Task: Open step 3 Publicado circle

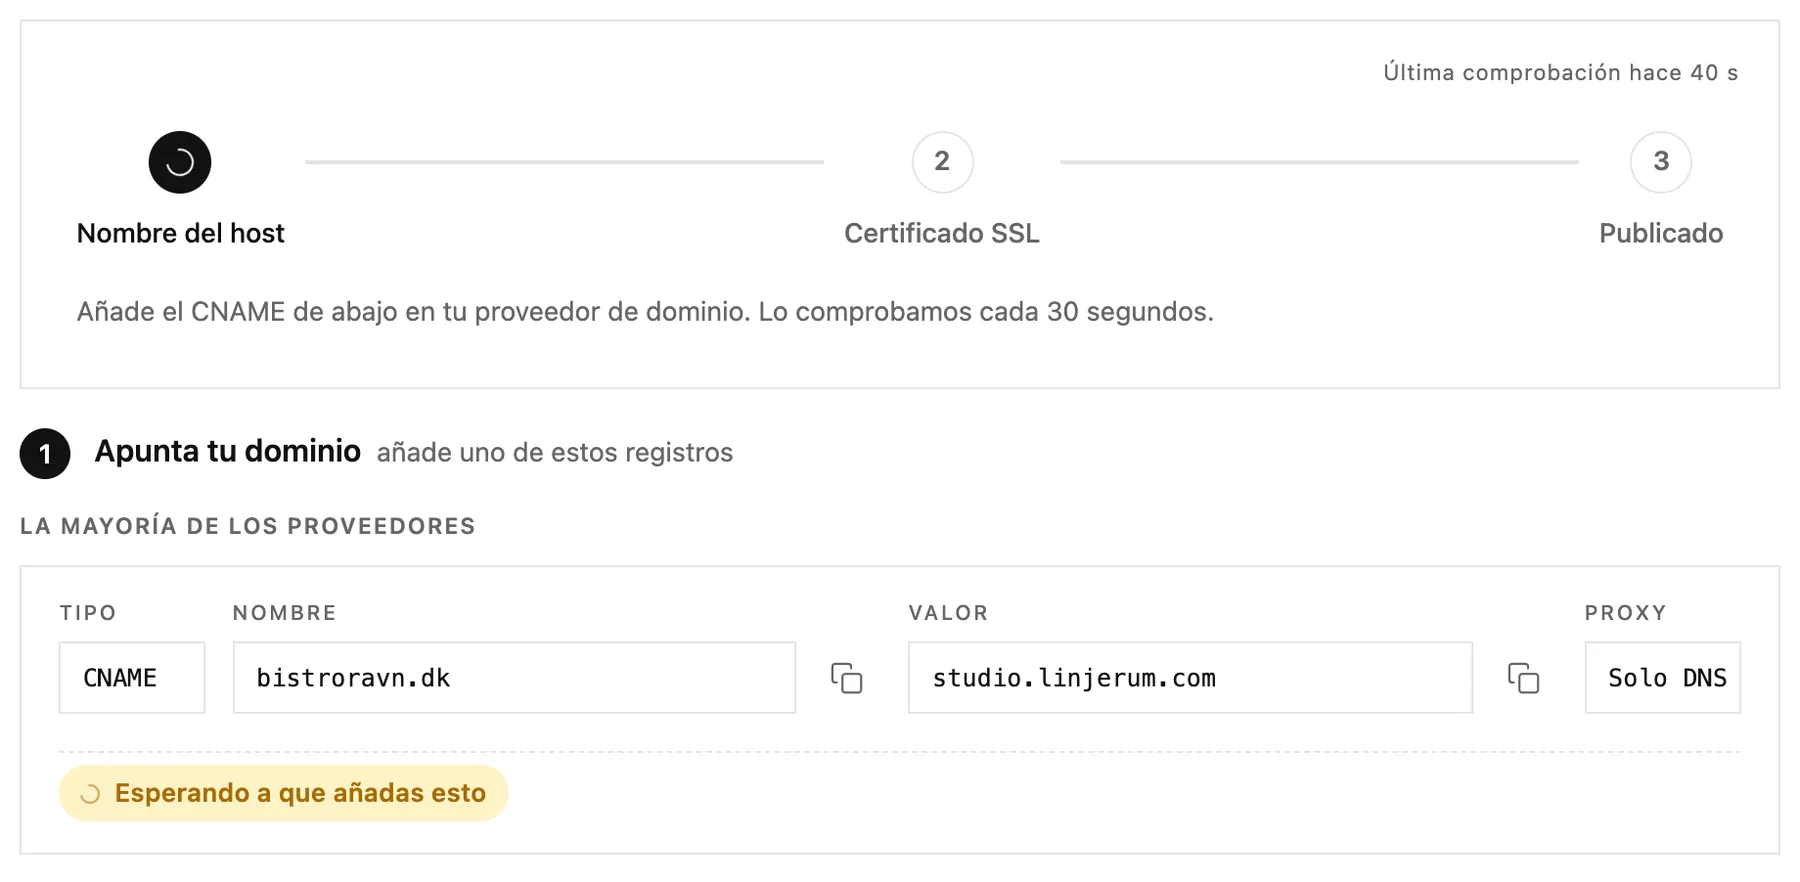Action: 1661,162
